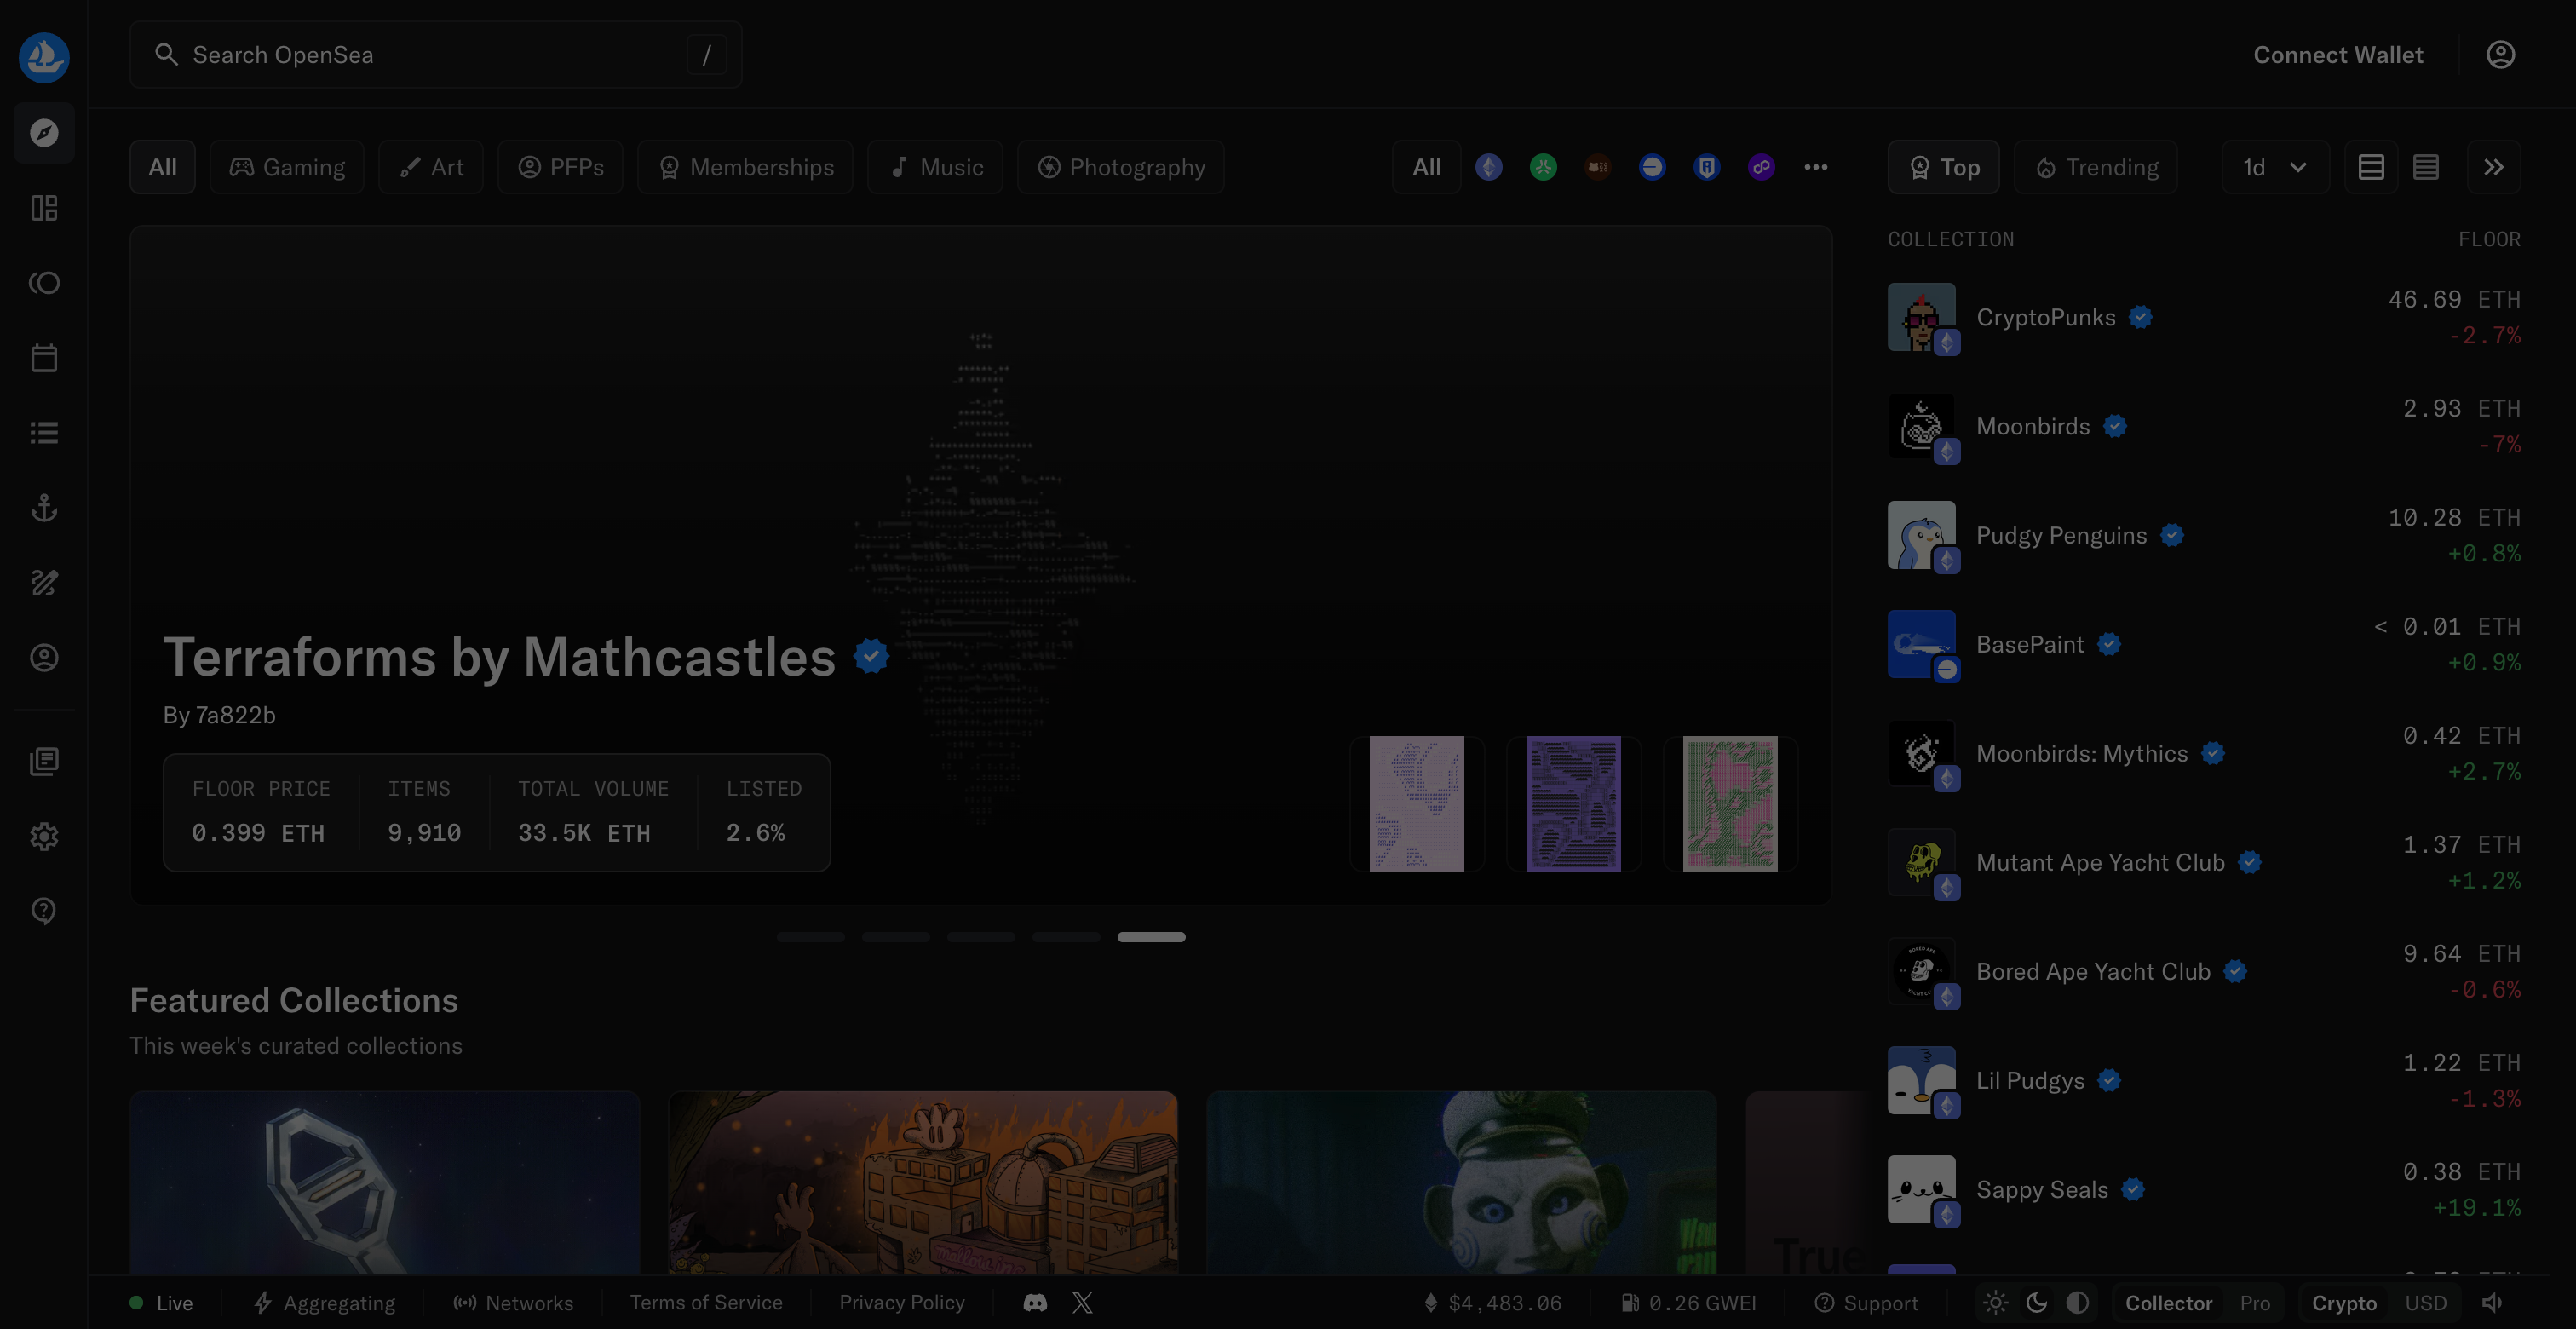Switch mode toggle to Pro
Image resolution: width=2576 pixels, height=1329 pixels.
click(x=2254, y=1302)
